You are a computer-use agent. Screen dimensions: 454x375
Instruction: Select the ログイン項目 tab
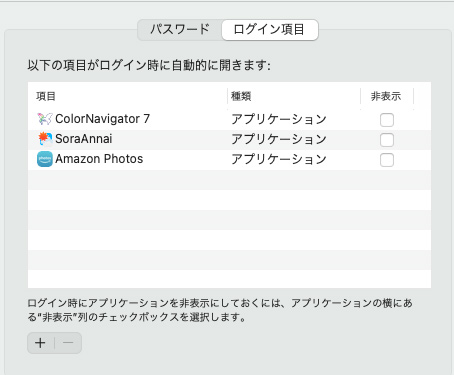(270, 30)
